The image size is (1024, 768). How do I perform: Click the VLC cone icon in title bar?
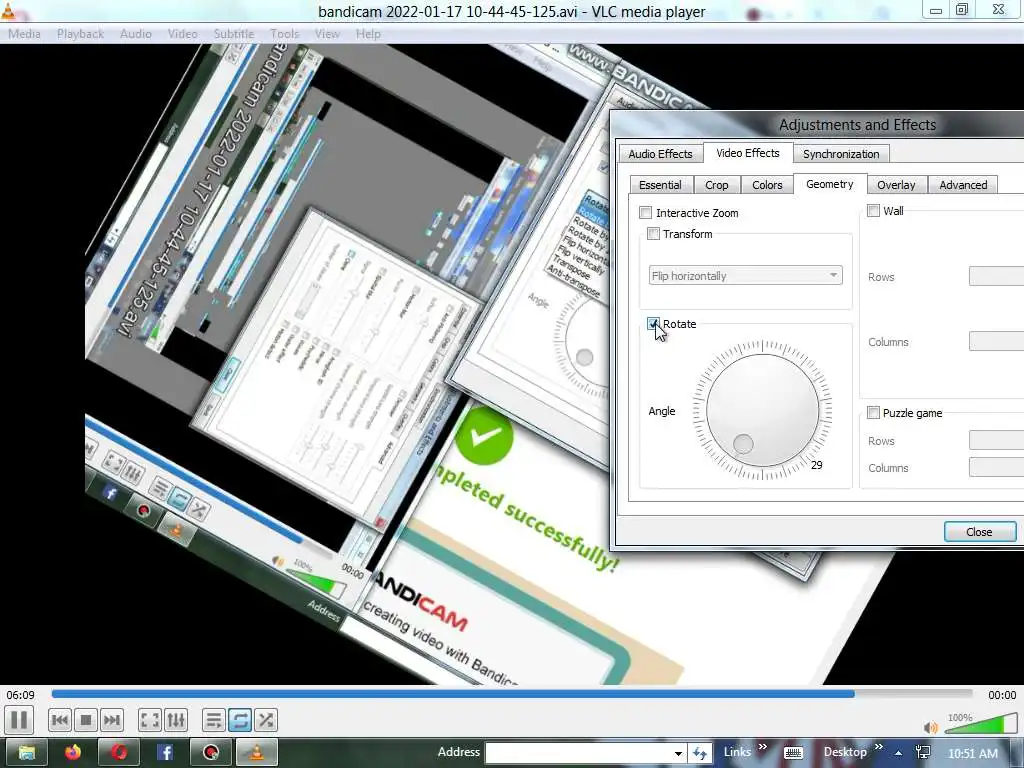coord(8,10)
